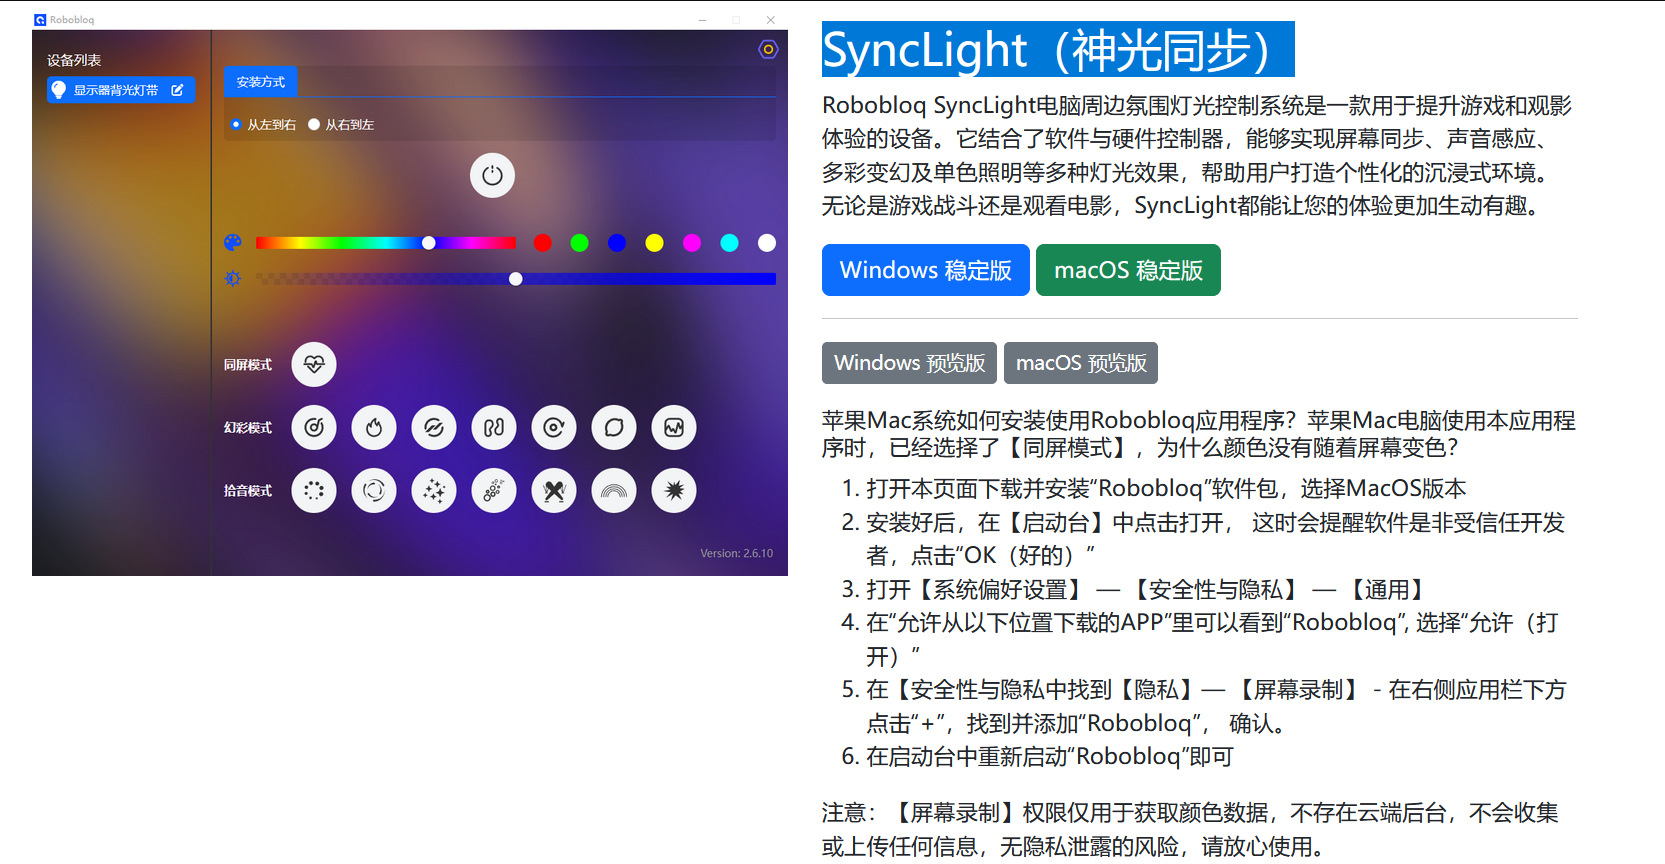
Task: Select the rotating target effect in 幻彩模式
Action: point(554,428)
